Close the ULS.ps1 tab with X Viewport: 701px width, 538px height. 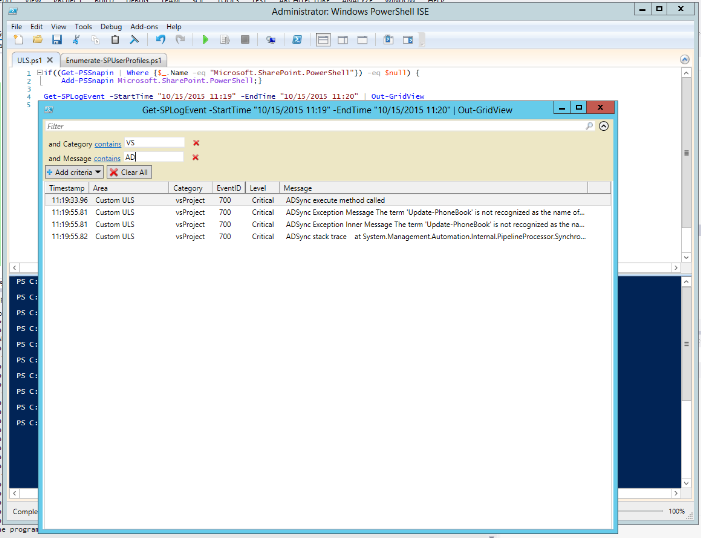(x=50, y=59)
